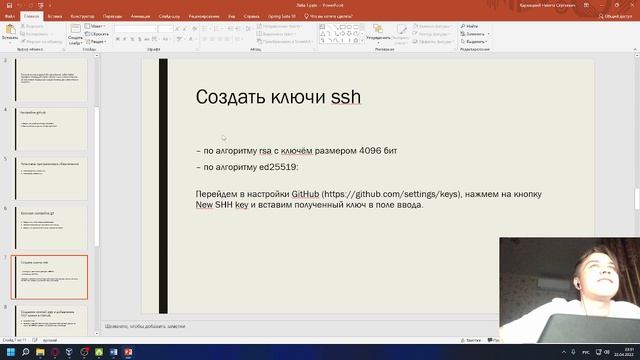This screenshot has width=640, height=360.
Task: Open the Notes (Заметки) status bar button
Action: click(471, 340)
